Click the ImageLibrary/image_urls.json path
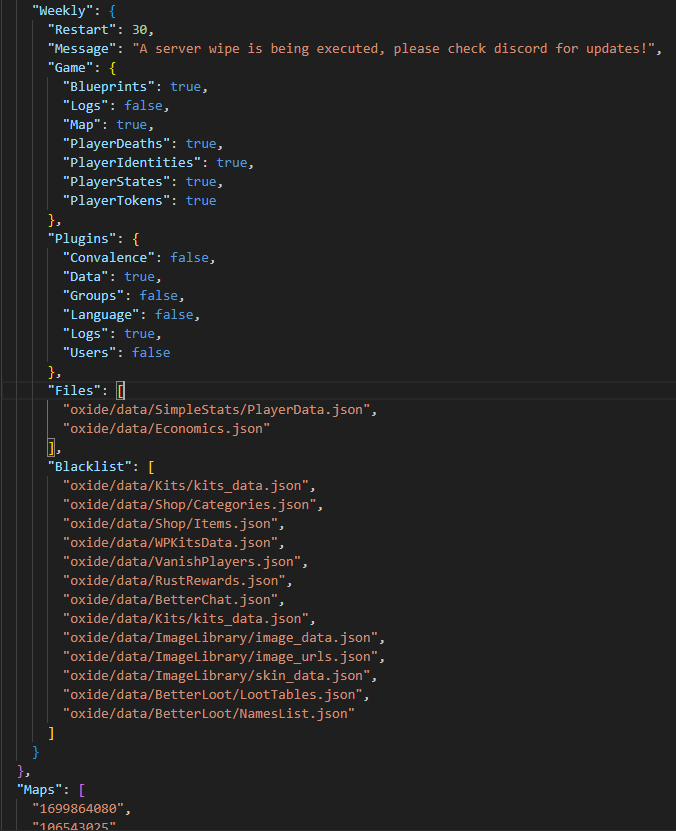The height and width of the screenshot is (831, 676). pyautogui.click(x=220, y=657)
